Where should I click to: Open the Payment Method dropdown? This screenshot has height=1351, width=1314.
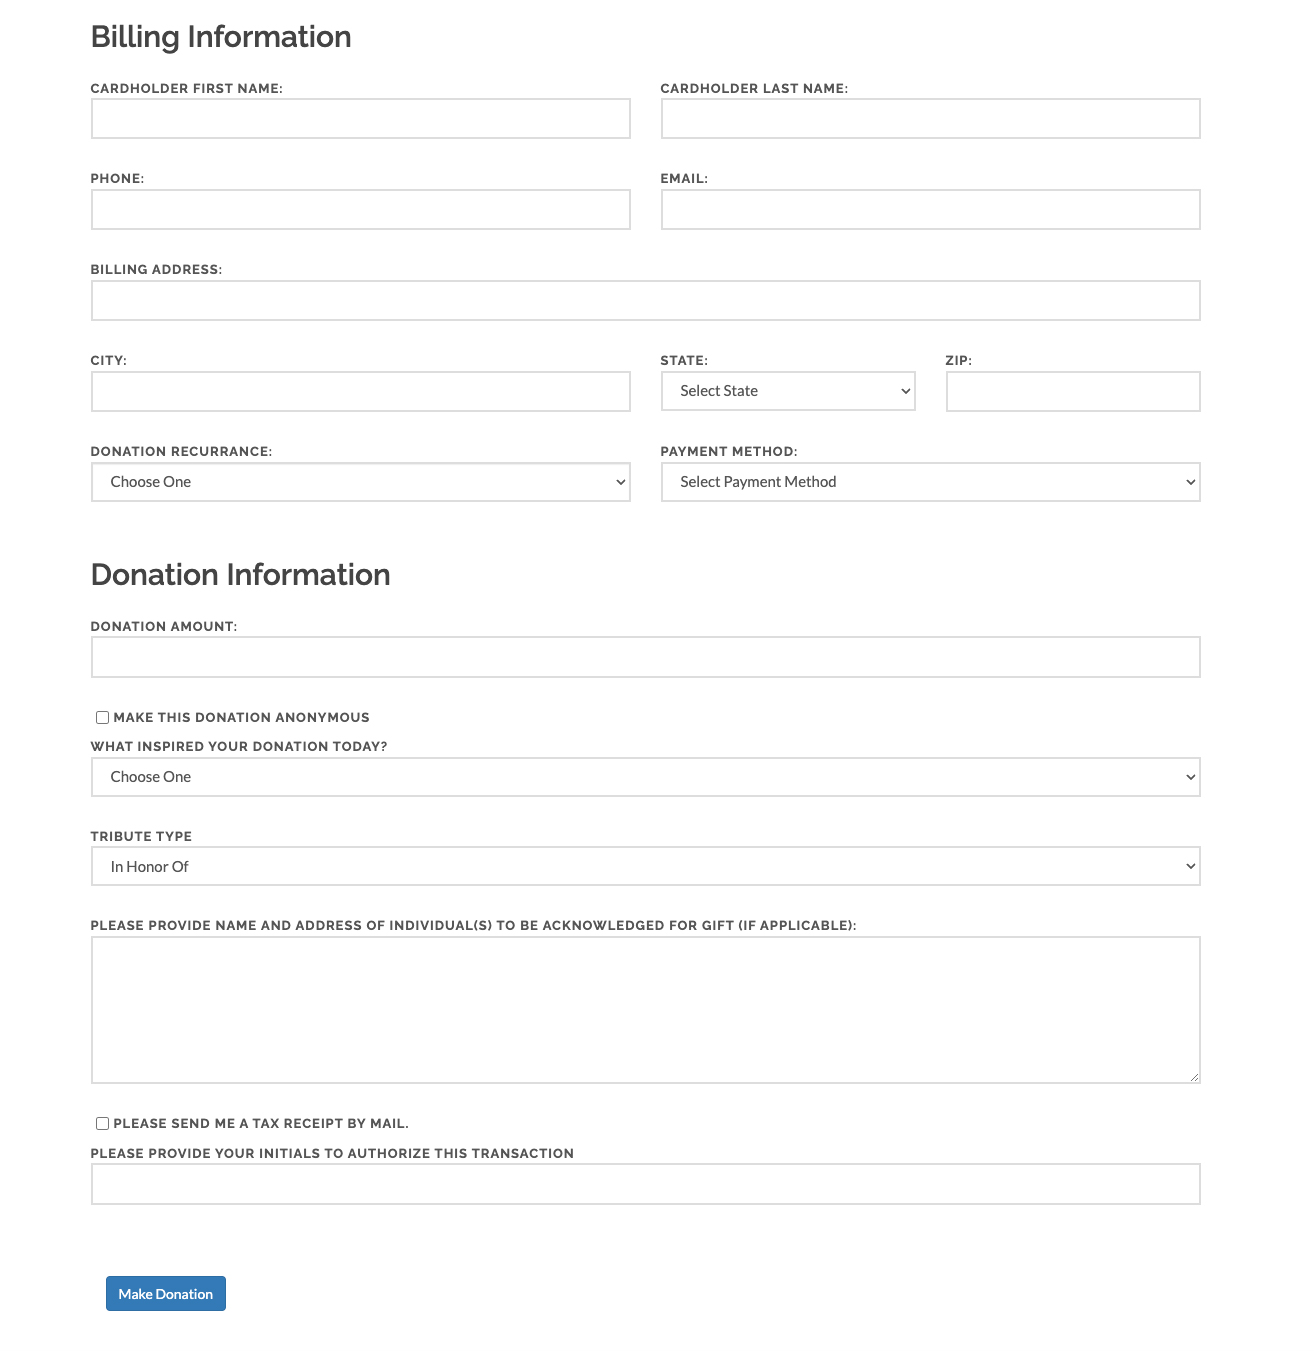coord(930,482)
